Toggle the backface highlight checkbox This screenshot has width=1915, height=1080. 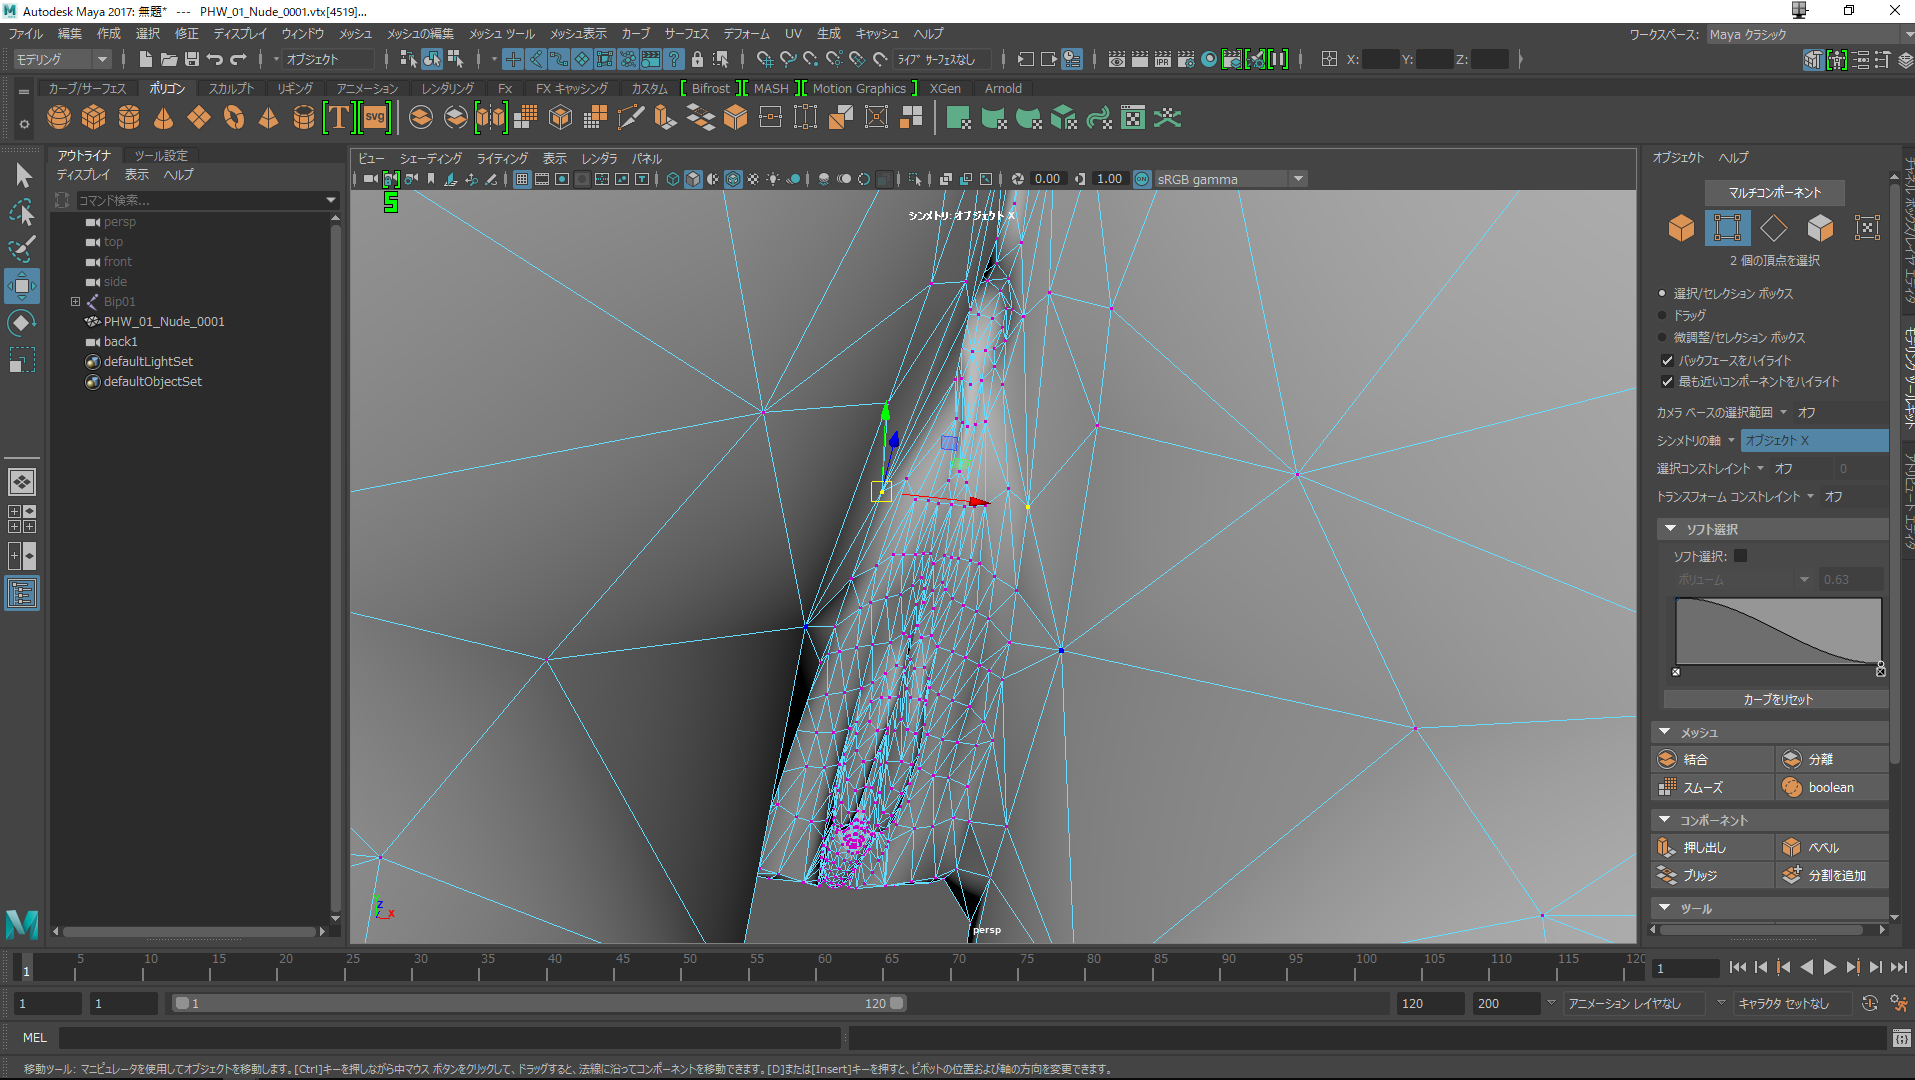tap(1667, 360)
